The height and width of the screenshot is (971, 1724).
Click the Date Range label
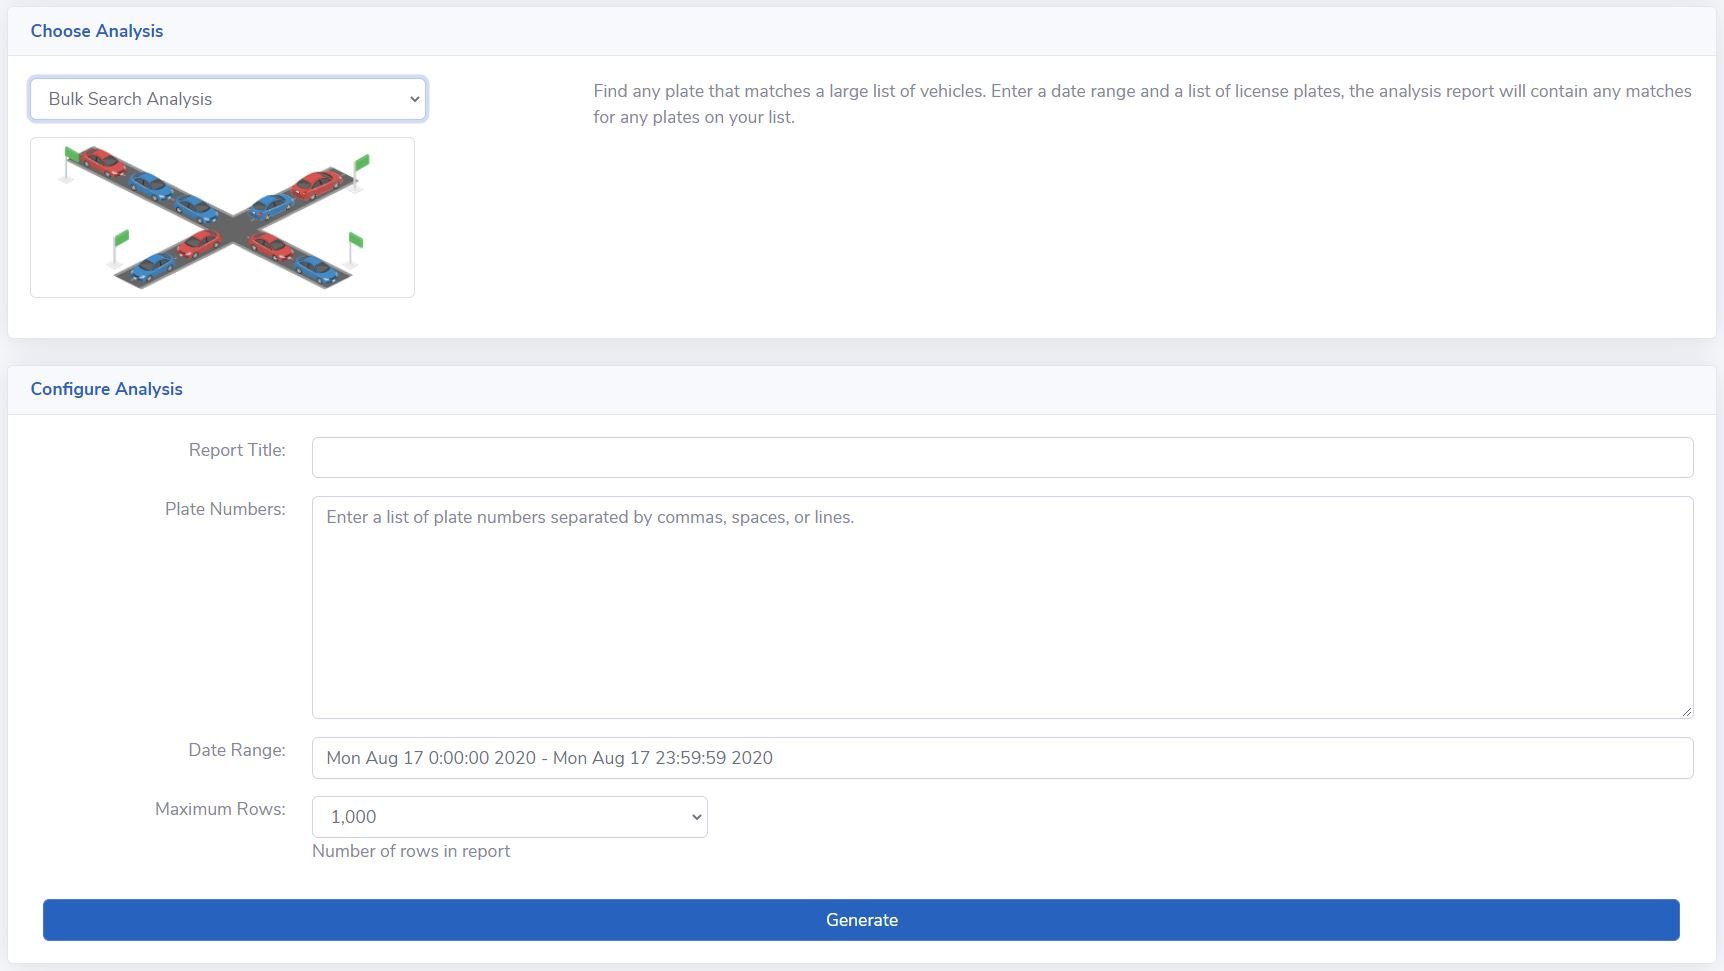tap(237, 750)
